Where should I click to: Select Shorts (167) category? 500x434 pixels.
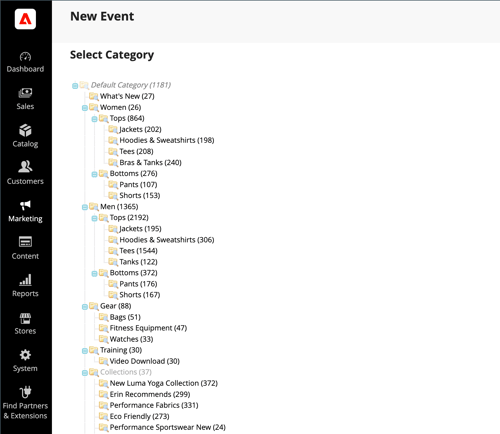(140, 295)
